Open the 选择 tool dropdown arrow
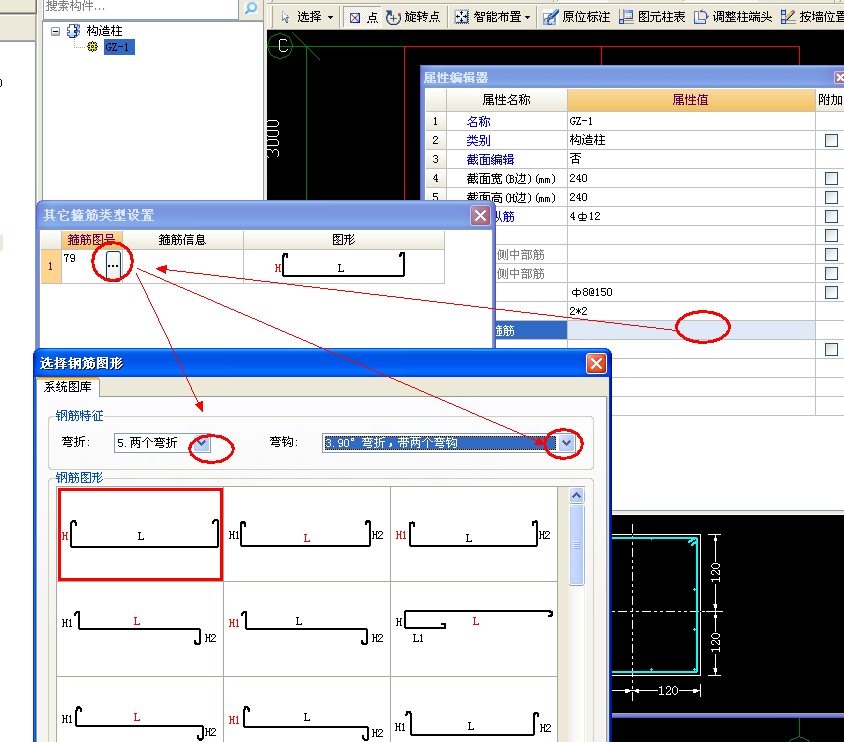 tap(330, 17)
